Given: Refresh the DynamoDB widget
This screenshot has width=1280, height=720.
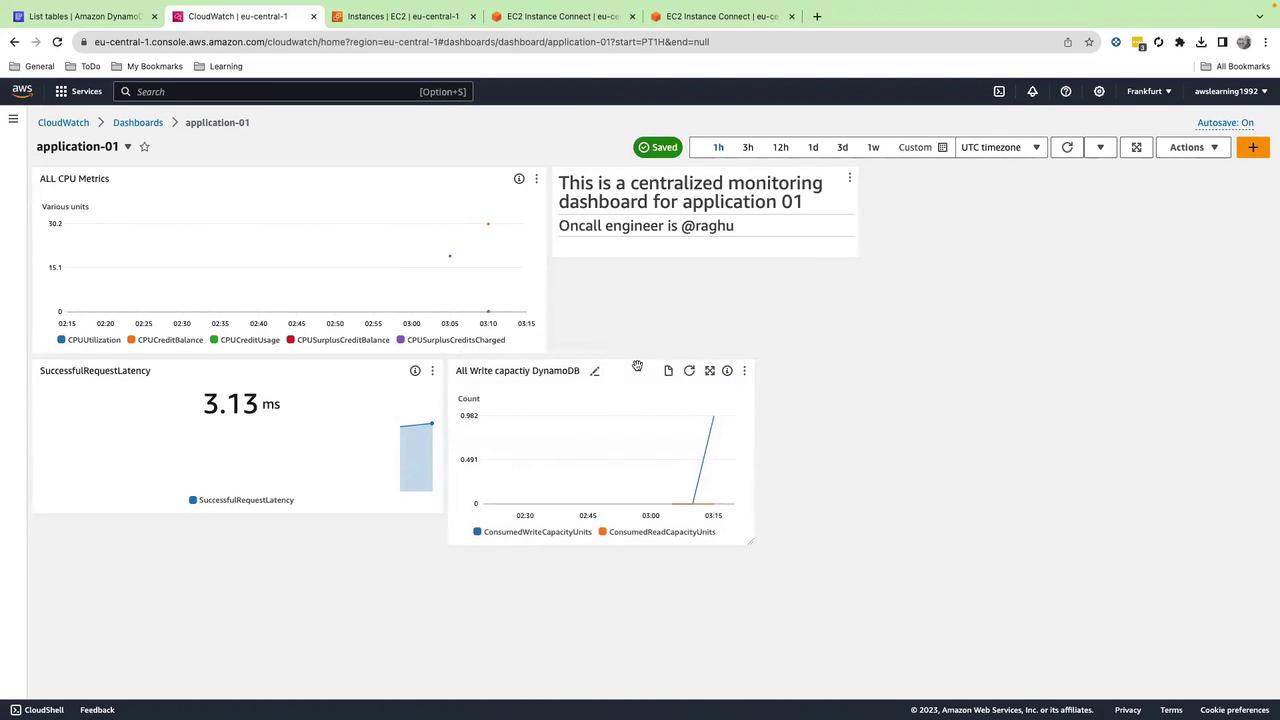Looking at the screenshot, I should point(689,371).
